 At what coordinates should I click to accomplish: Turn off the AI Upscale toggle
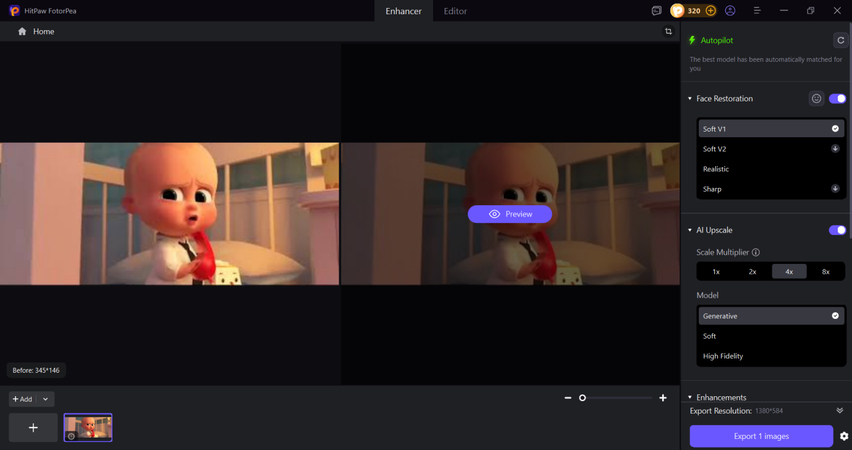837,230
